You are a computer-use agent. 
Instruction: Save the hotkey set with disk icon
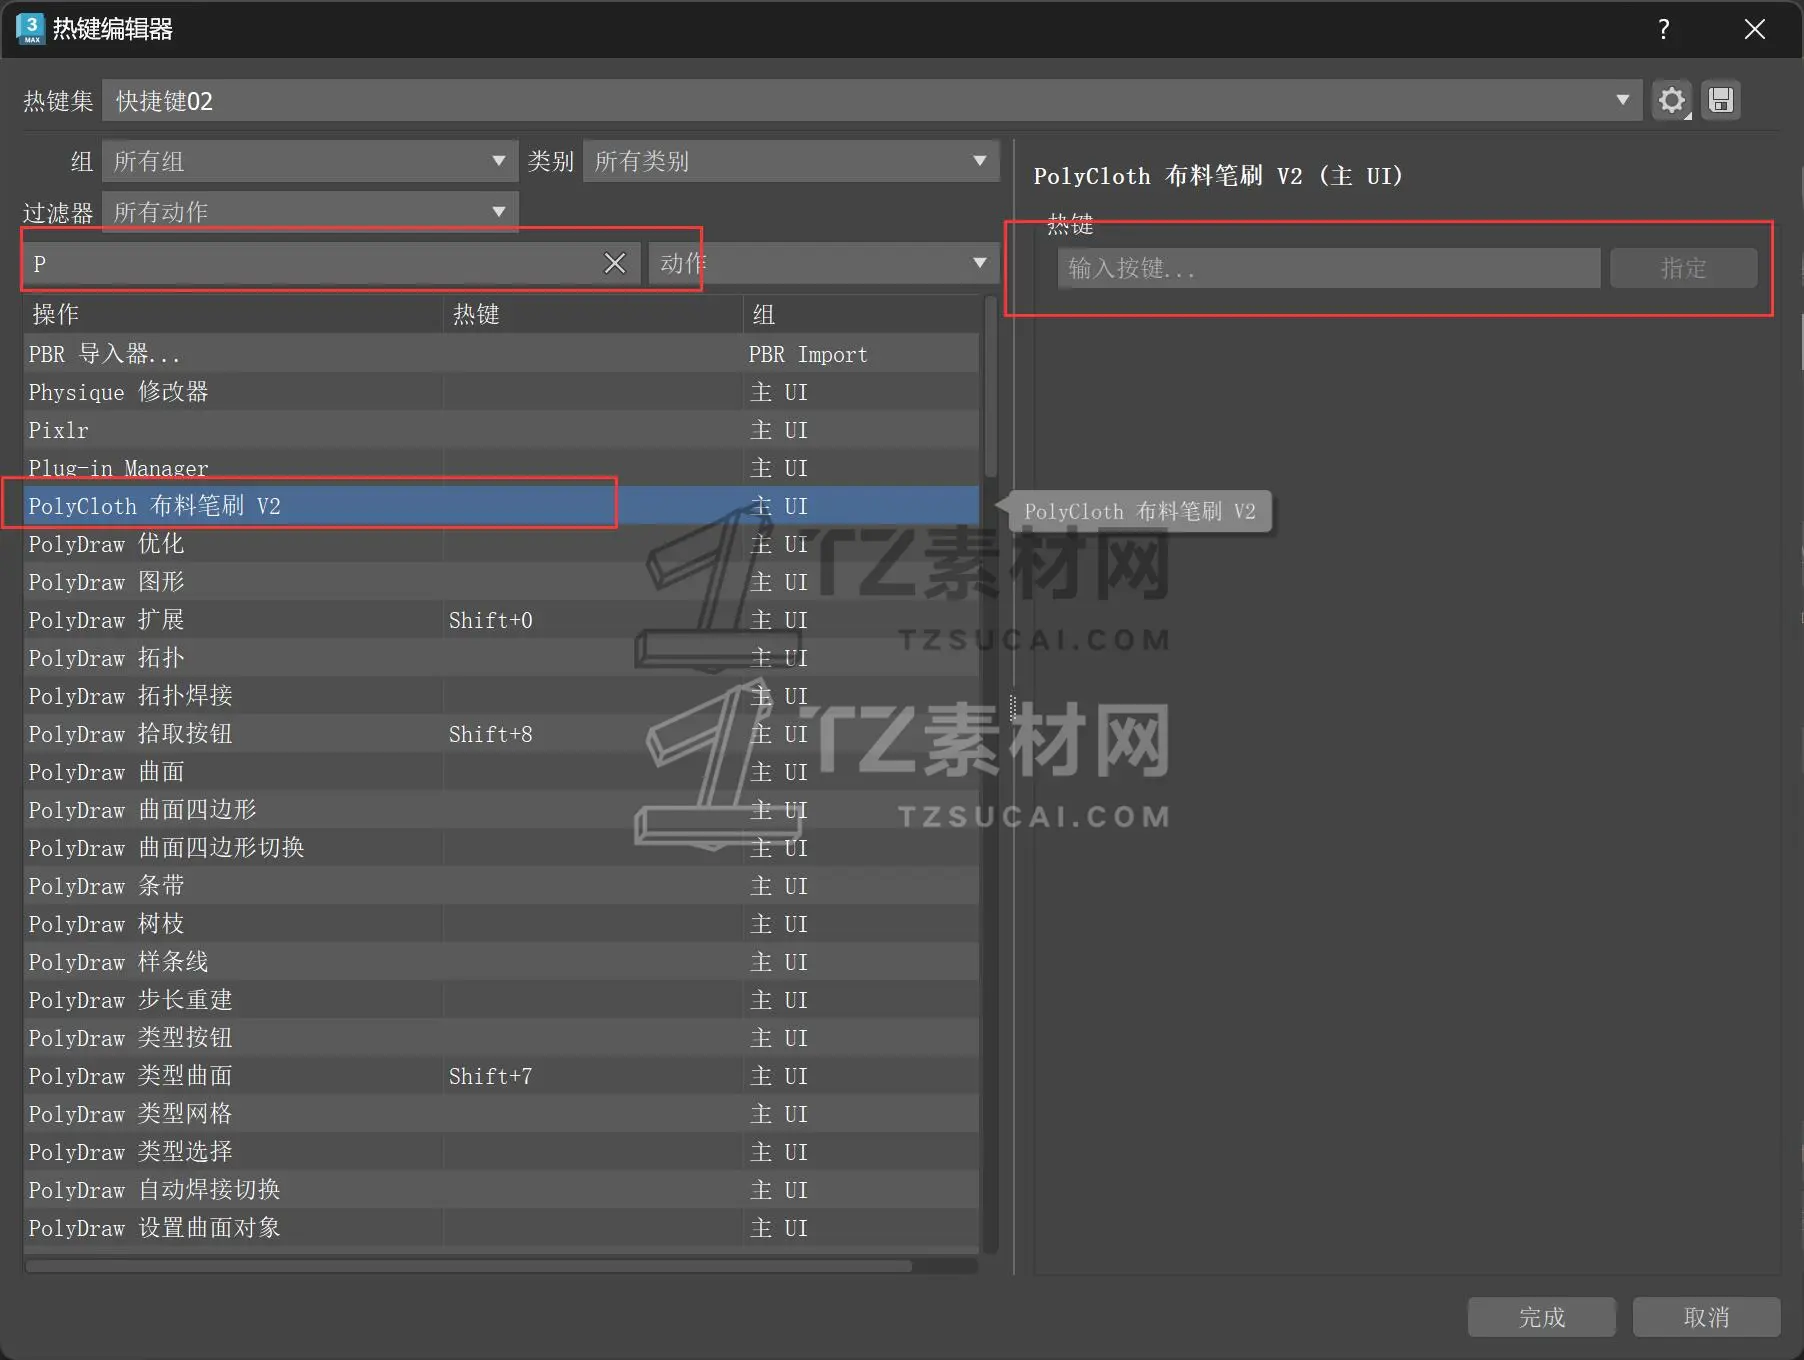pyautogui.click(x=1721, y=100)
